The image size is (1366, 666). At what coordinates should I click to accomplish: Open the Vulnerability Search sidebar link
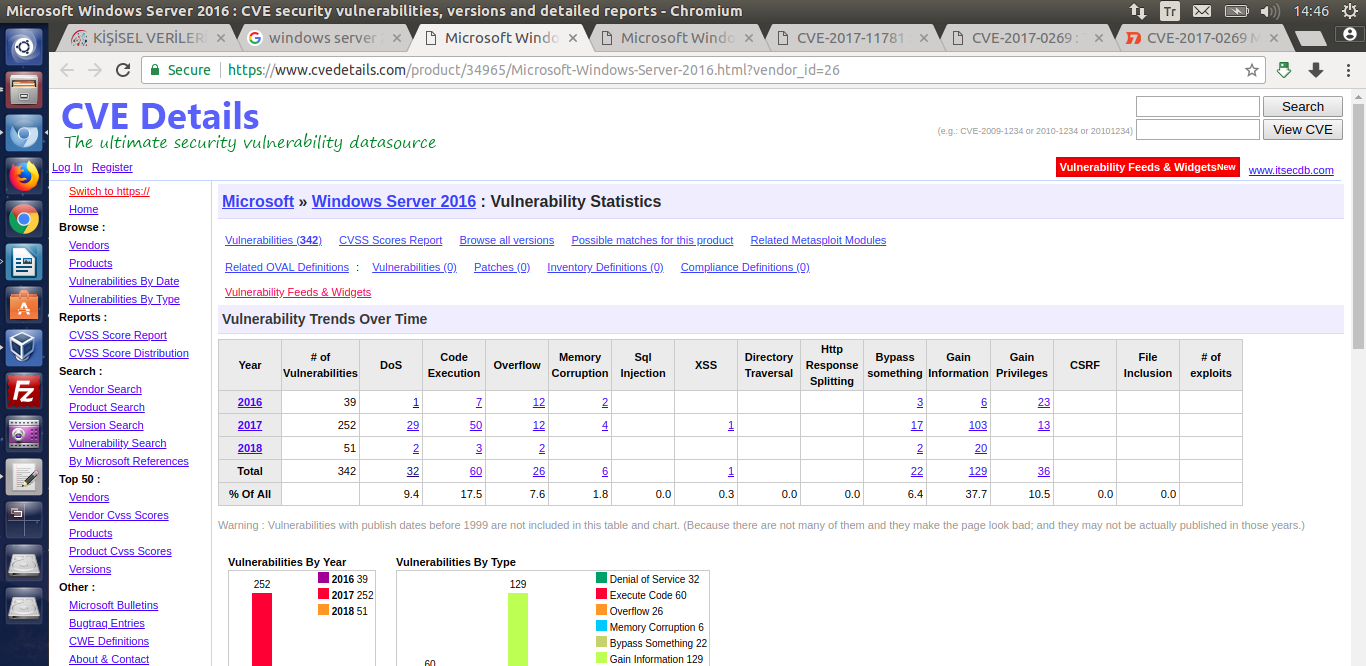click(x=118, y=443)
